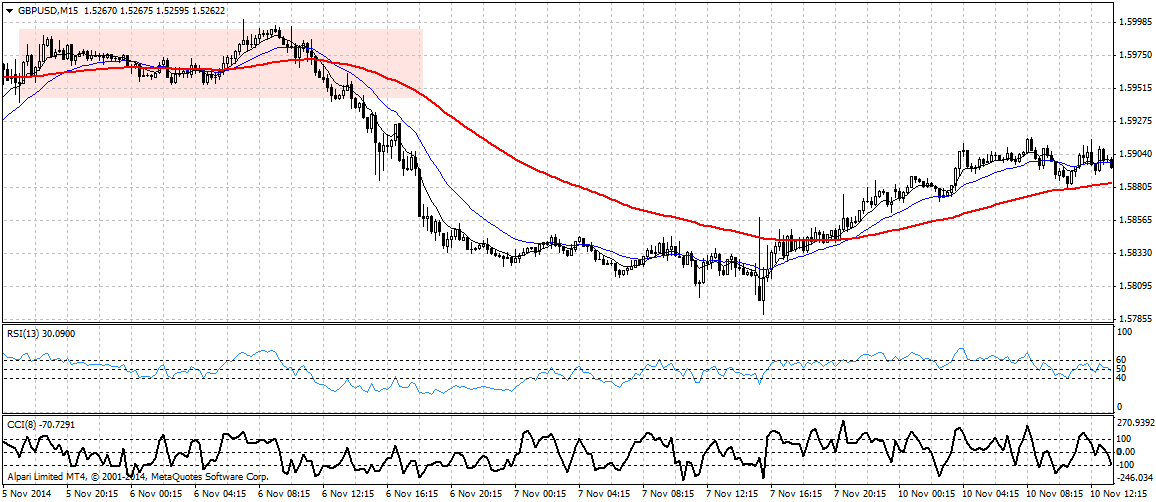Click the GBPUSD,M15 chart title text
Screen dimensions: 1156x502
click(x=47, y=10)
